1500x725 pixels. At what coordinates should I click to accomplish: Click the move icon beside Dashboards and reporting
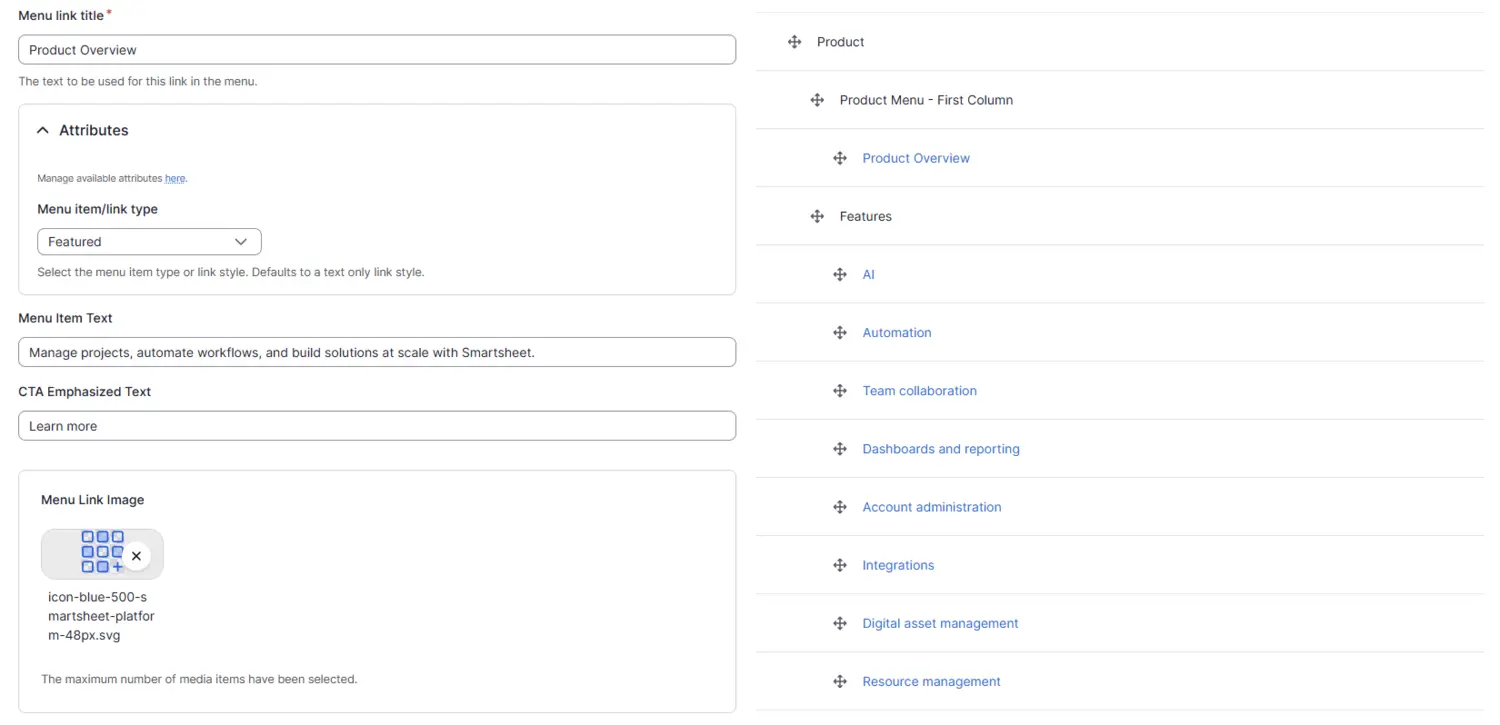pyautogui.click(x=839, y=448)
